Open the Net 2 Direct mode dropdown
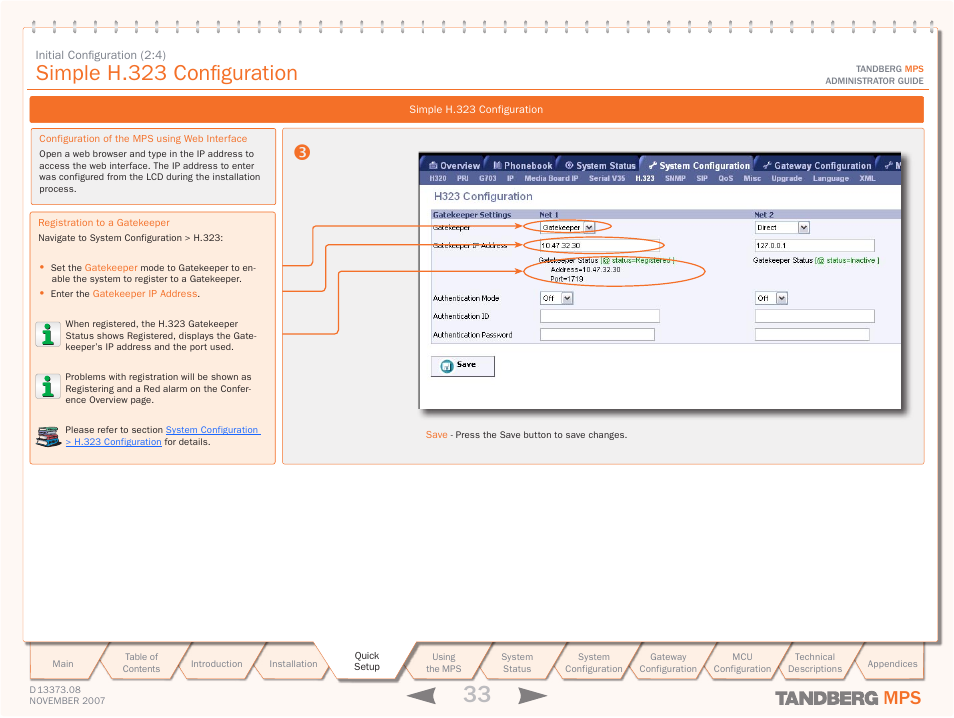954x718 pixels. (782, 228)
